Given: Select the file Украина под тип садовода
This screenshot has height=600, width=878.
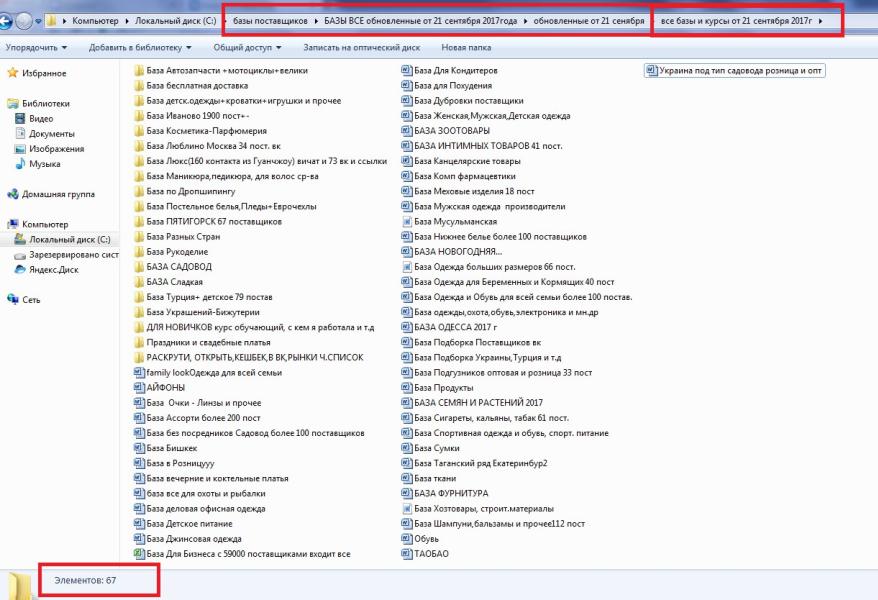Looking at the screenshot, I should (x=740, y=71).
